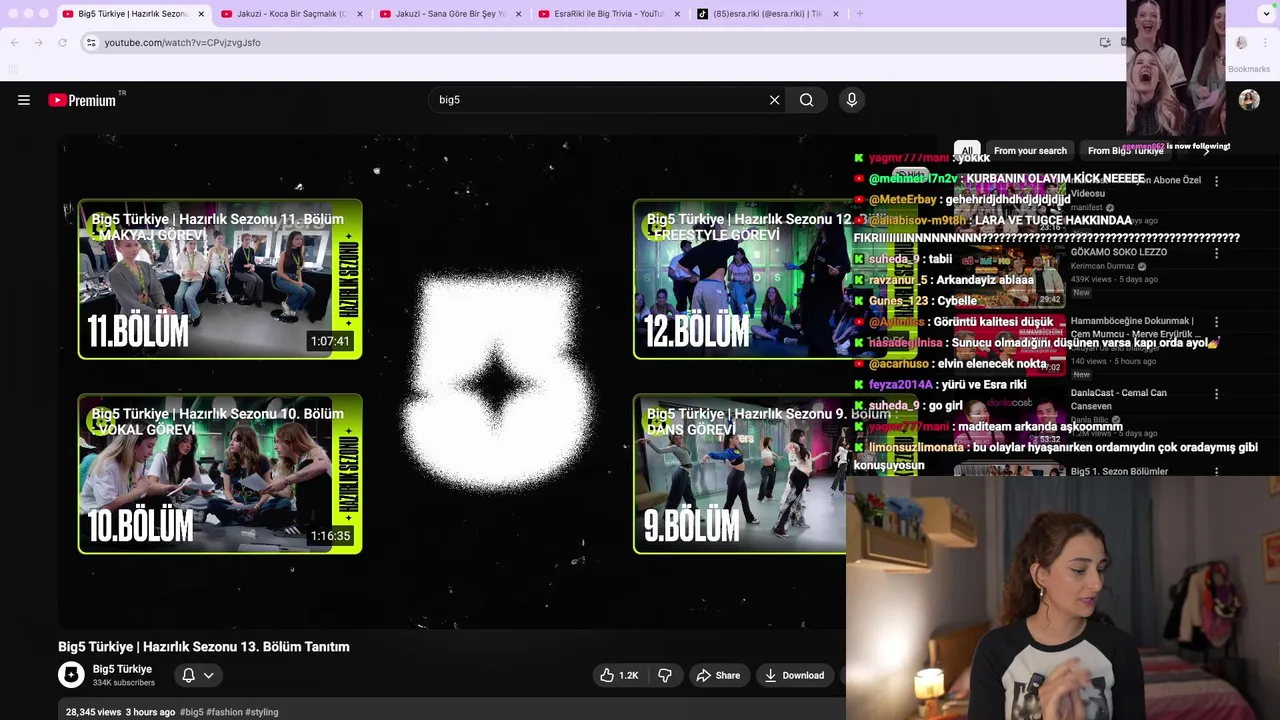The image size is (1280, 720).
Task: View site information icon in the address bar
Action: tap(91, 42)
